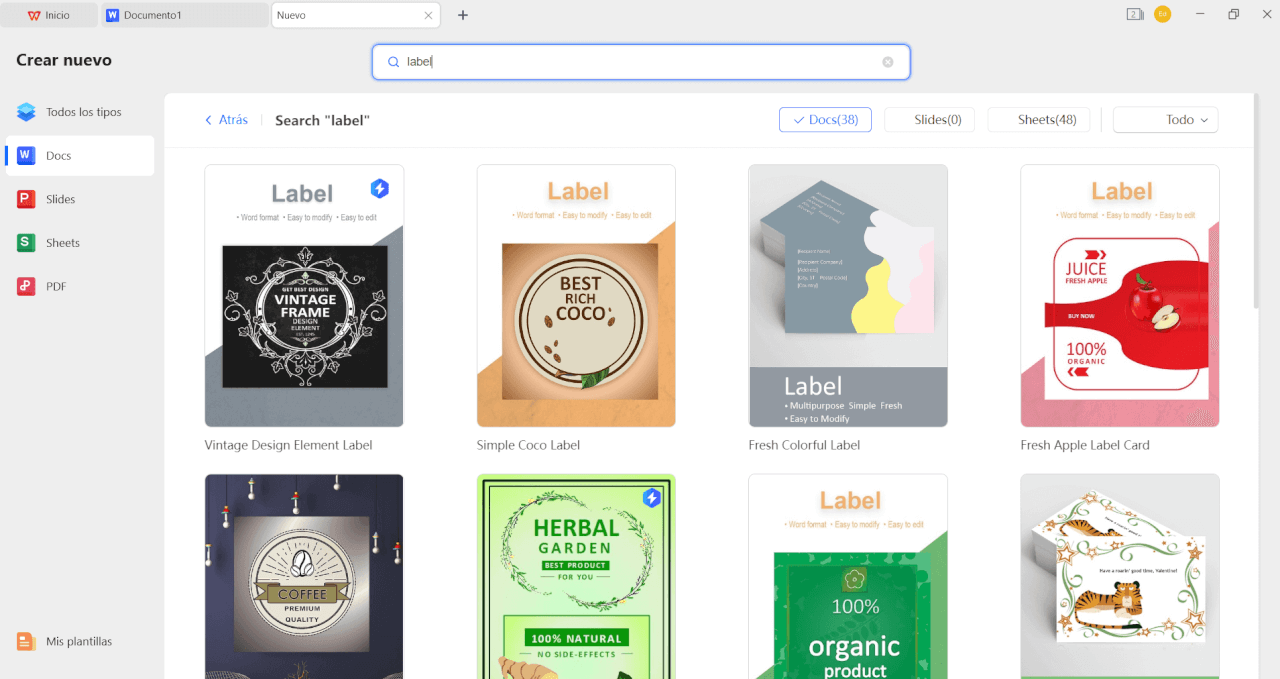This screenshot has width=1280, height=679.
Task: Click the red Slides P icon
Action: coord(26,199)
